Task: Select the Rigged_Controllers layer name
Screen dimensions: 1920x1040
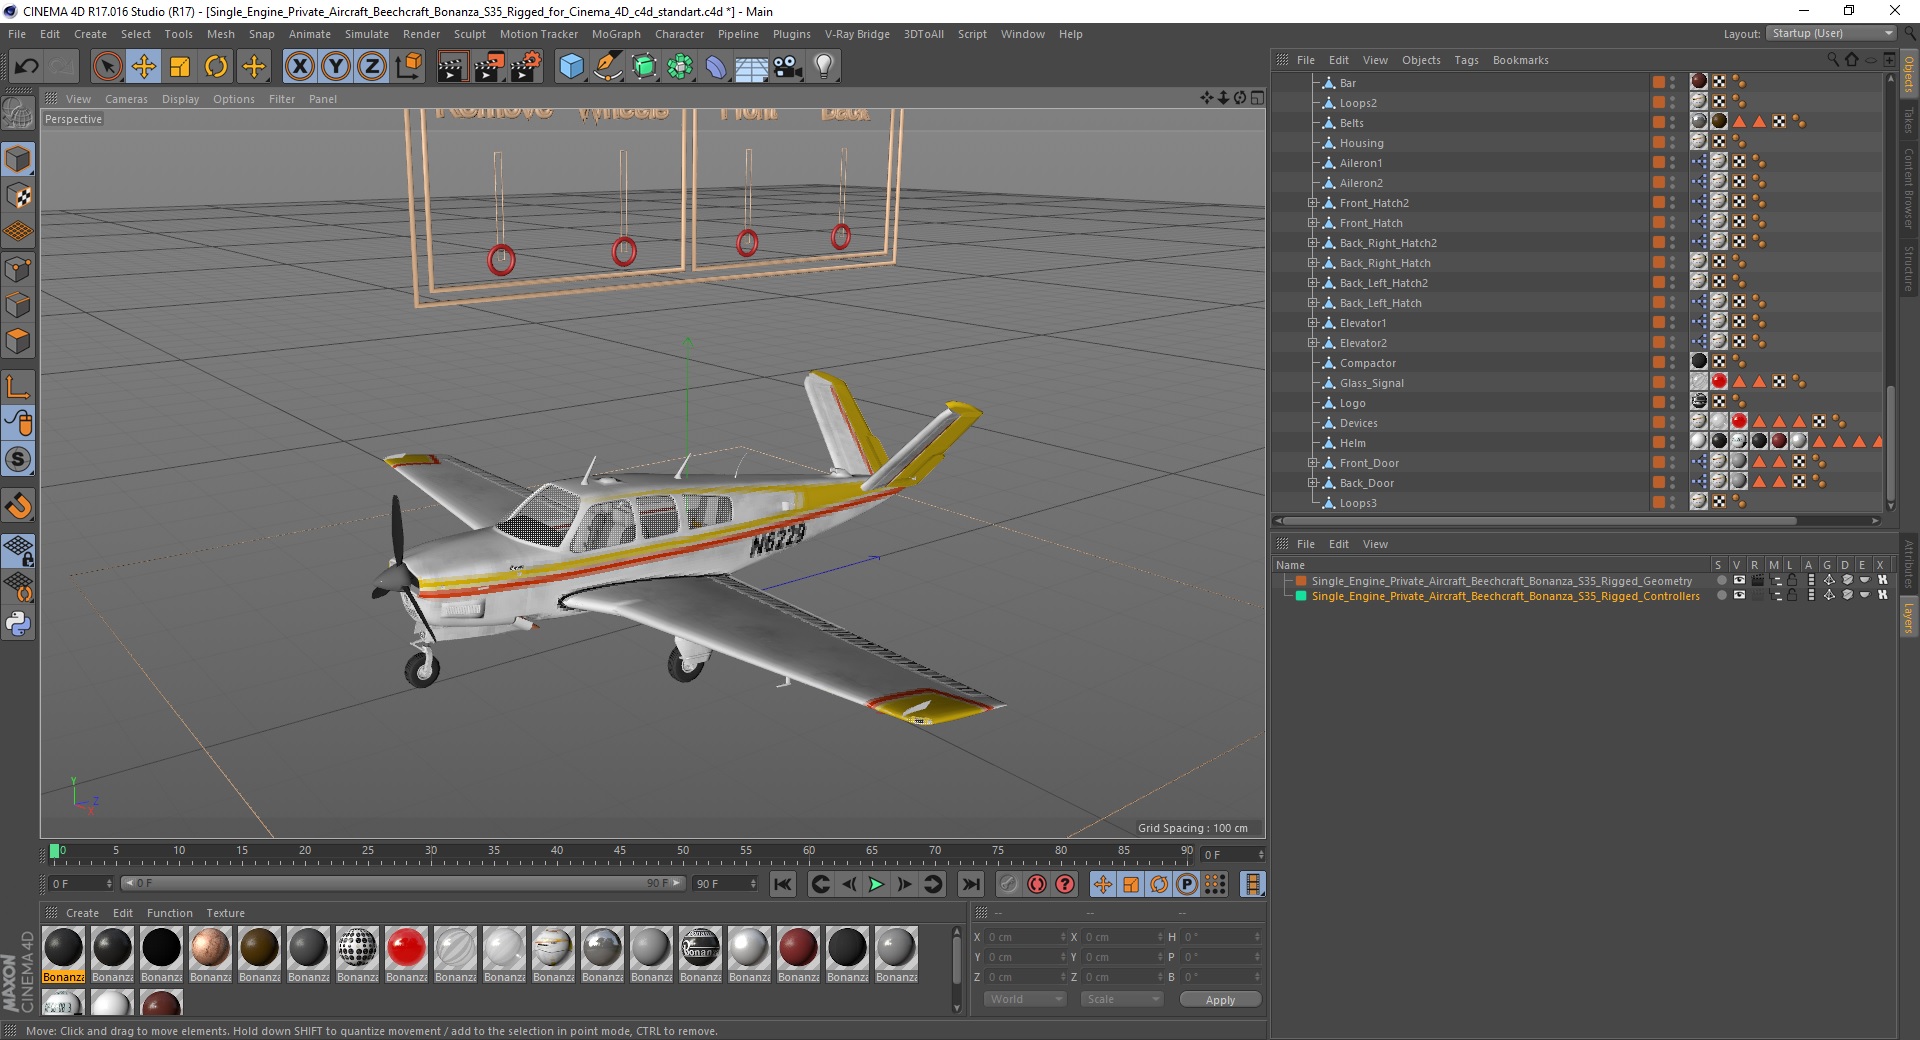Action: pyautogui.click(x=1505, y=596)
